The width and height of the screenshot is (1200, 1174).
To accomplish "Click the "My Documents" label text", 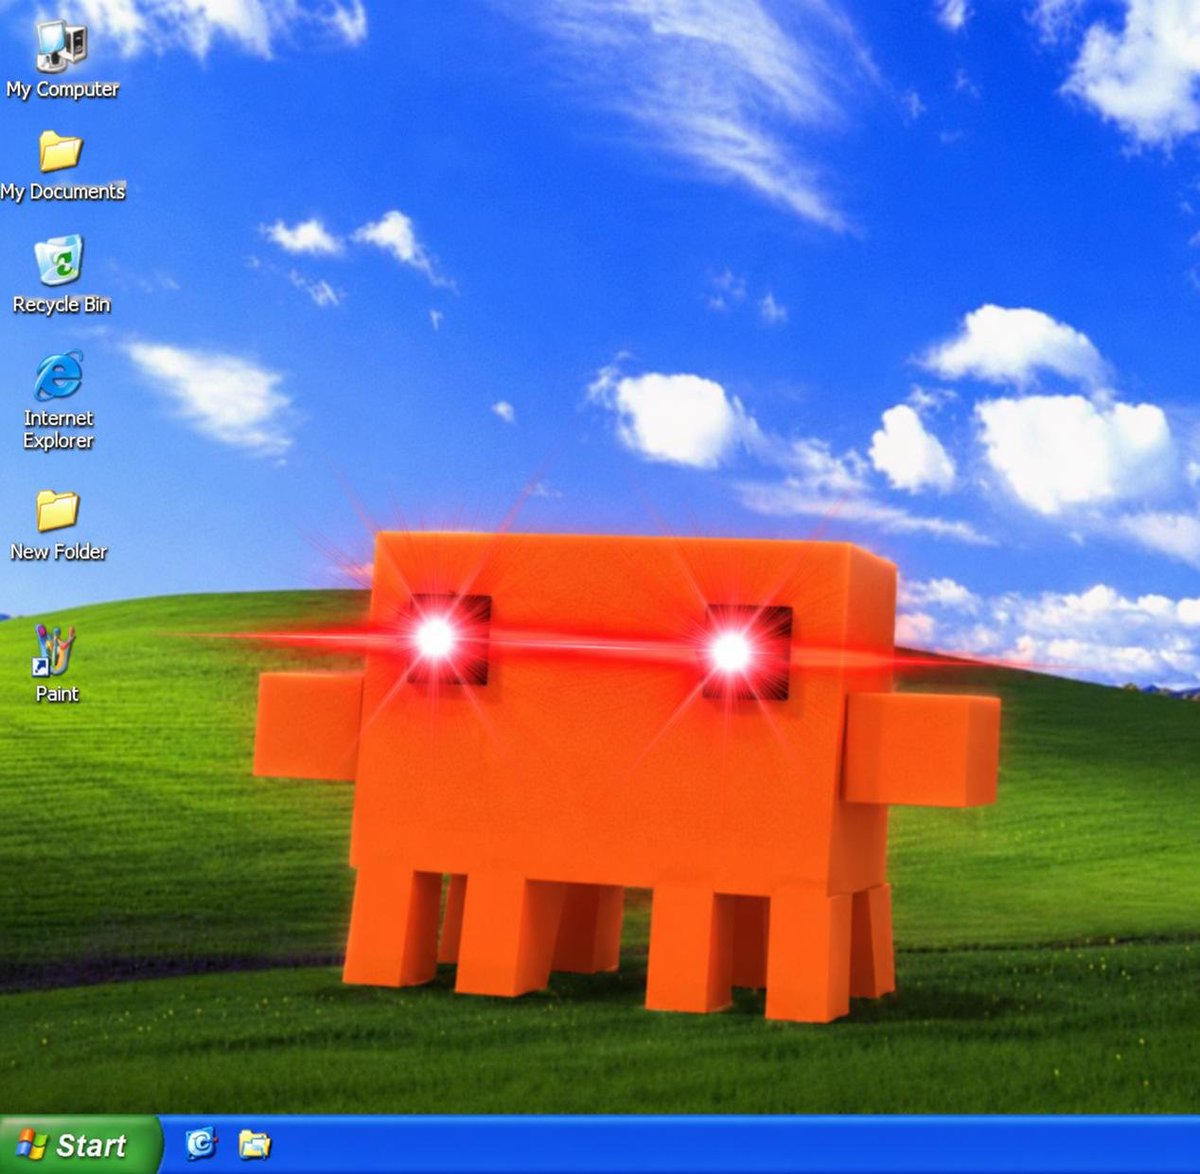I will [x=63, y=191].
